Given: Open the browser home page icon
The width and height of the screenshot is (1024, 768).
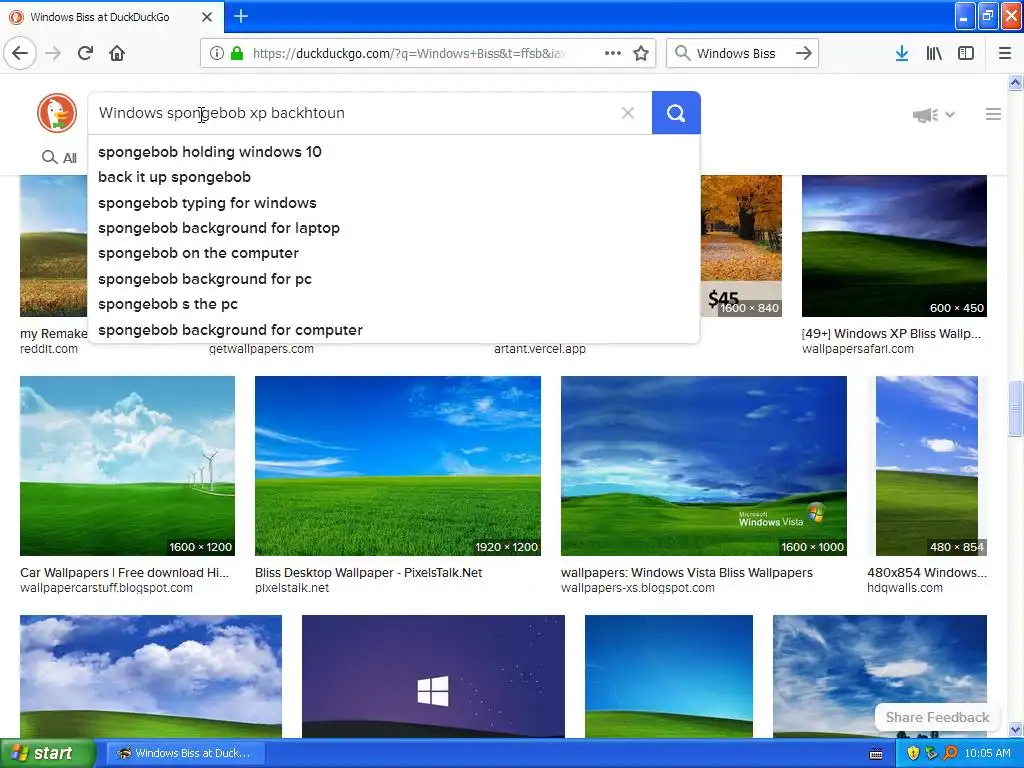Looking at the screenshot, I should [x=117, y=53].
